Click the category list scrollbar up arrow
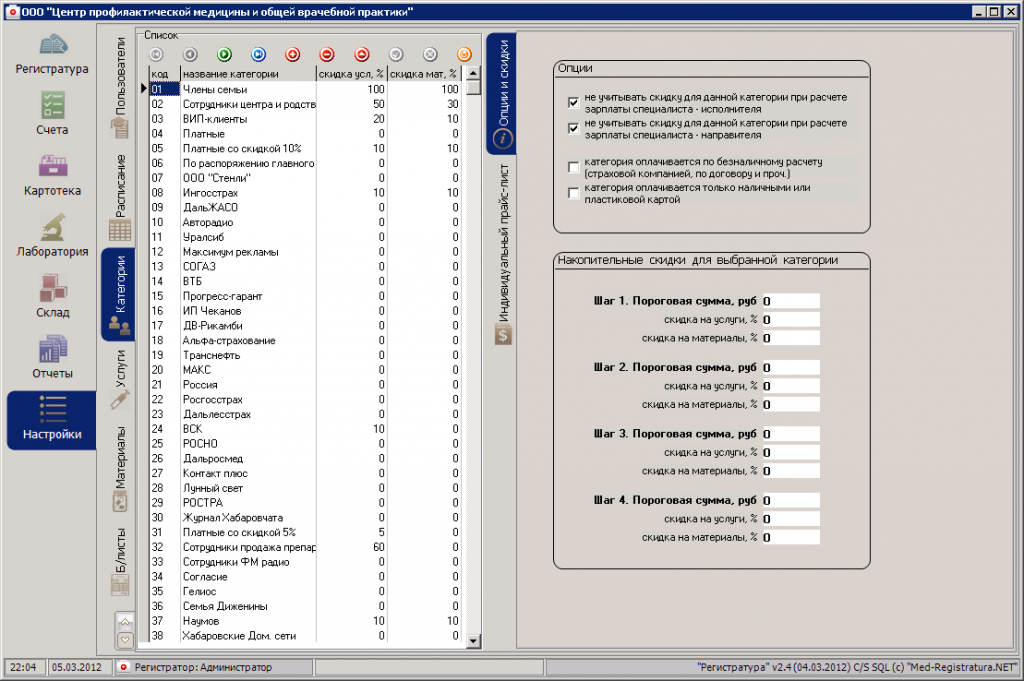1024x681 pixels. coord(474,73)
